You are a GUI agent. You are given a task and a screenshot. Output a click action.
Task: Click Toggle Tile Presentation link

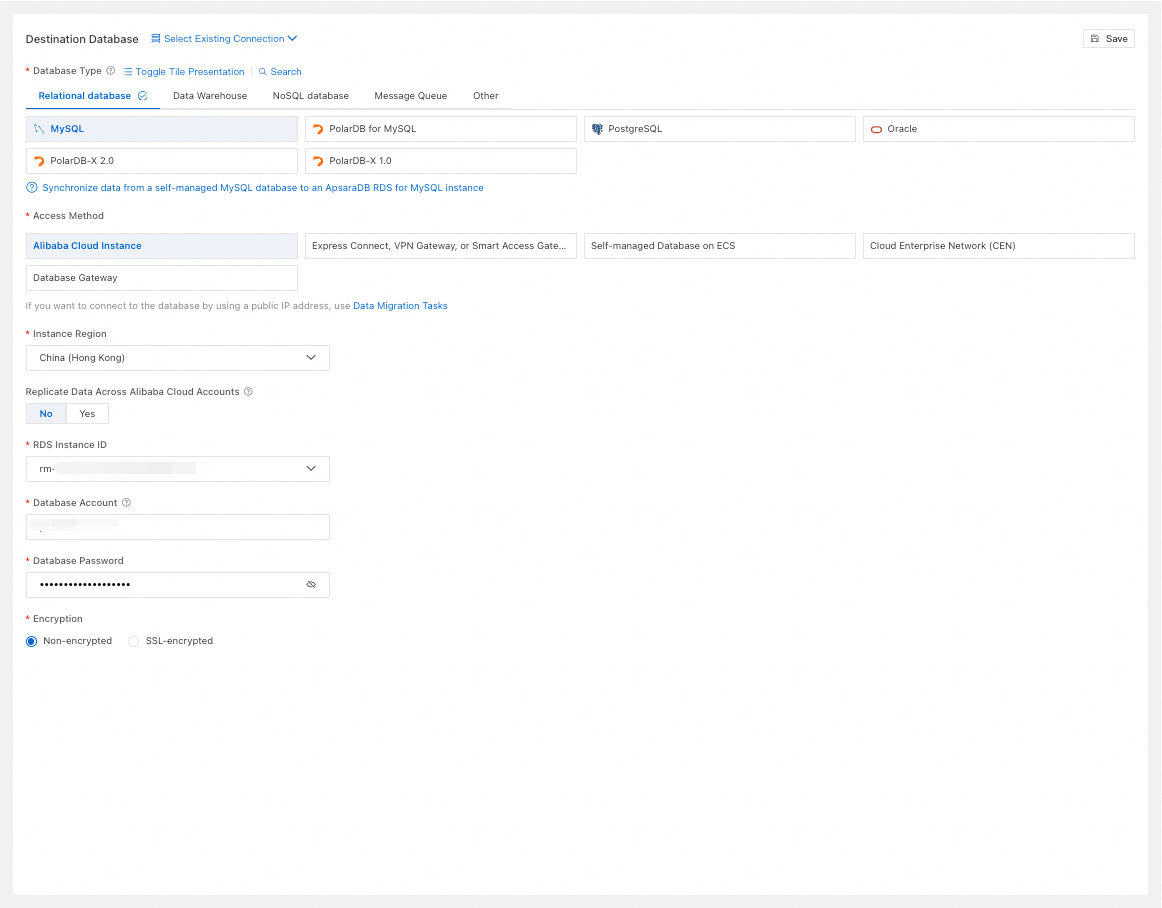[x=184, y=72]
